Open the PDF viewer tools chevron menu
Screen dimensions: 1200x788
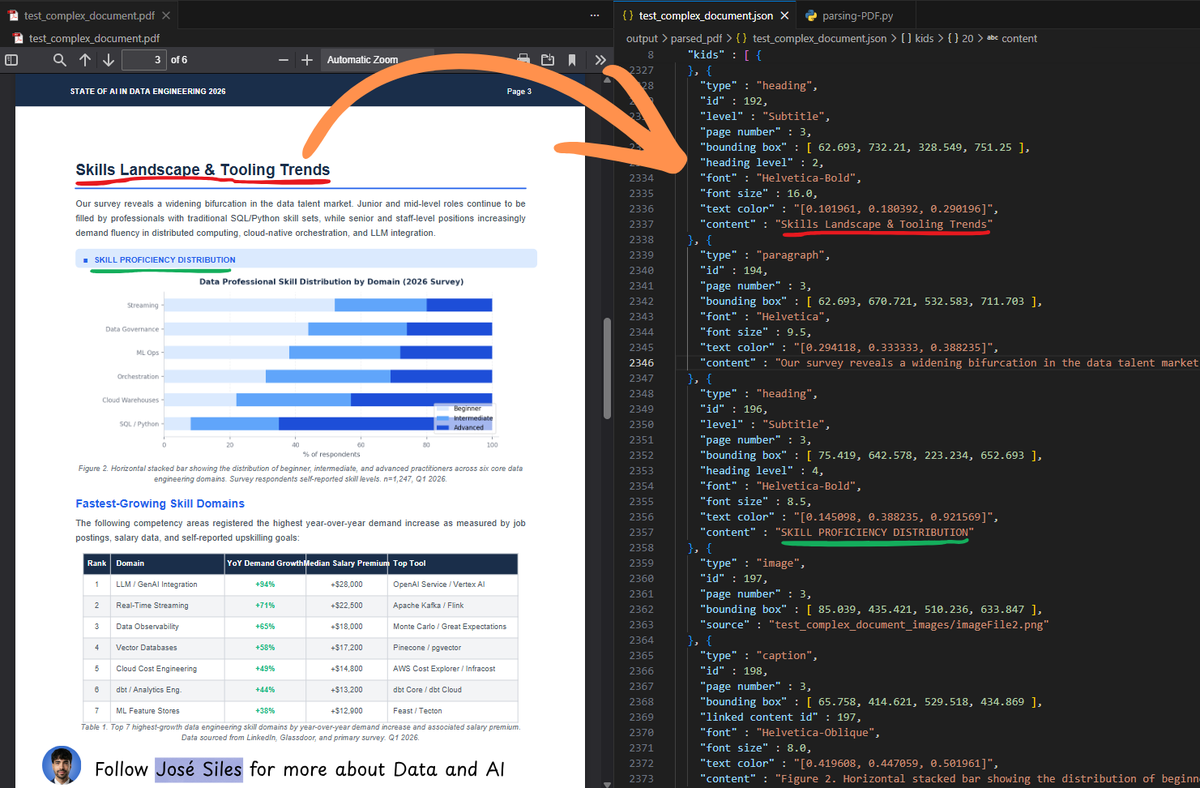click(600, 60)
